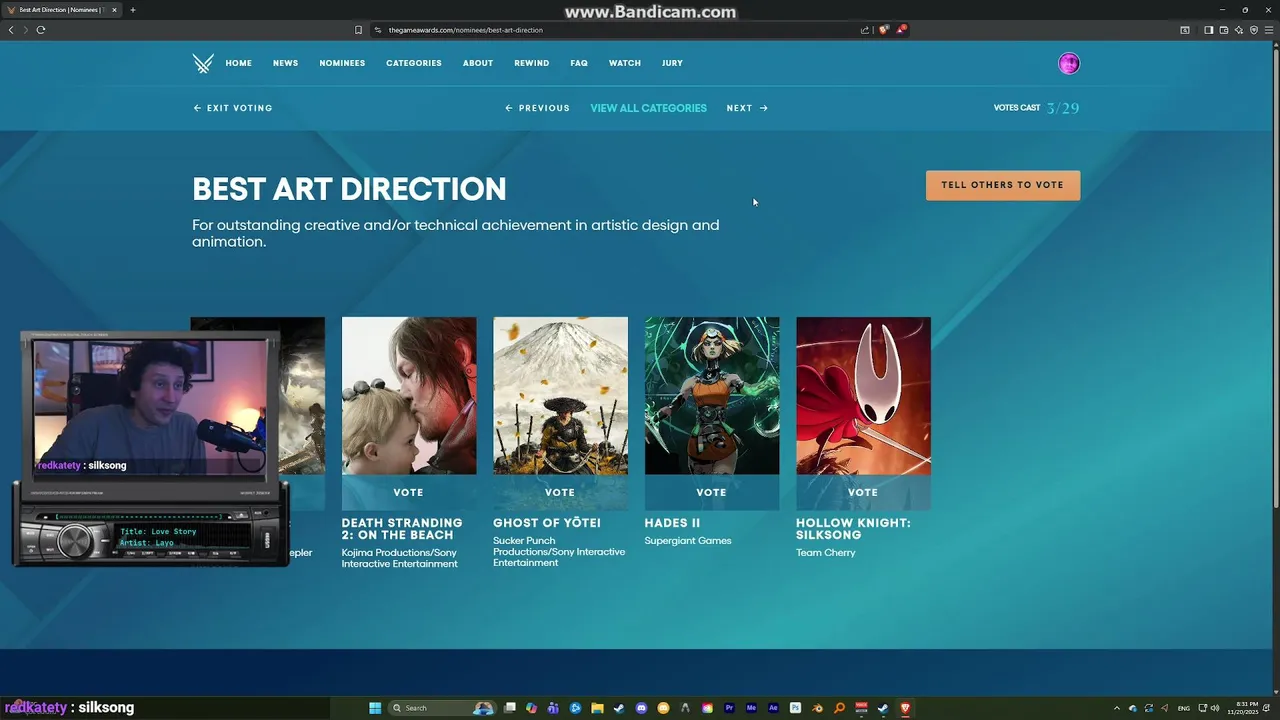The image size is (1280, 720).
Task: Click Tell Others To Vote button
Action: tap(1003, 185)
